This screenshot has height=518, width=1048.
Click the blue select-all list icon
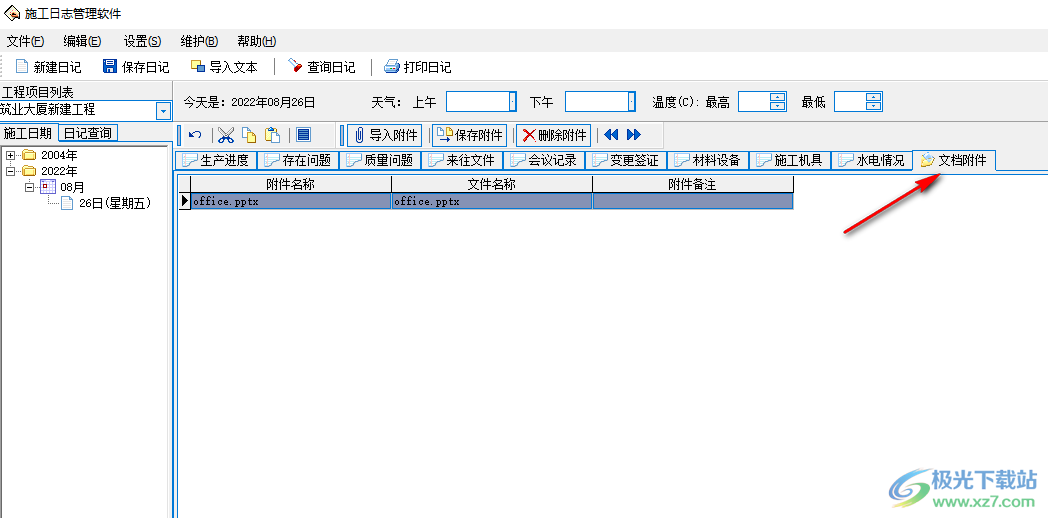tap(303, 135)
